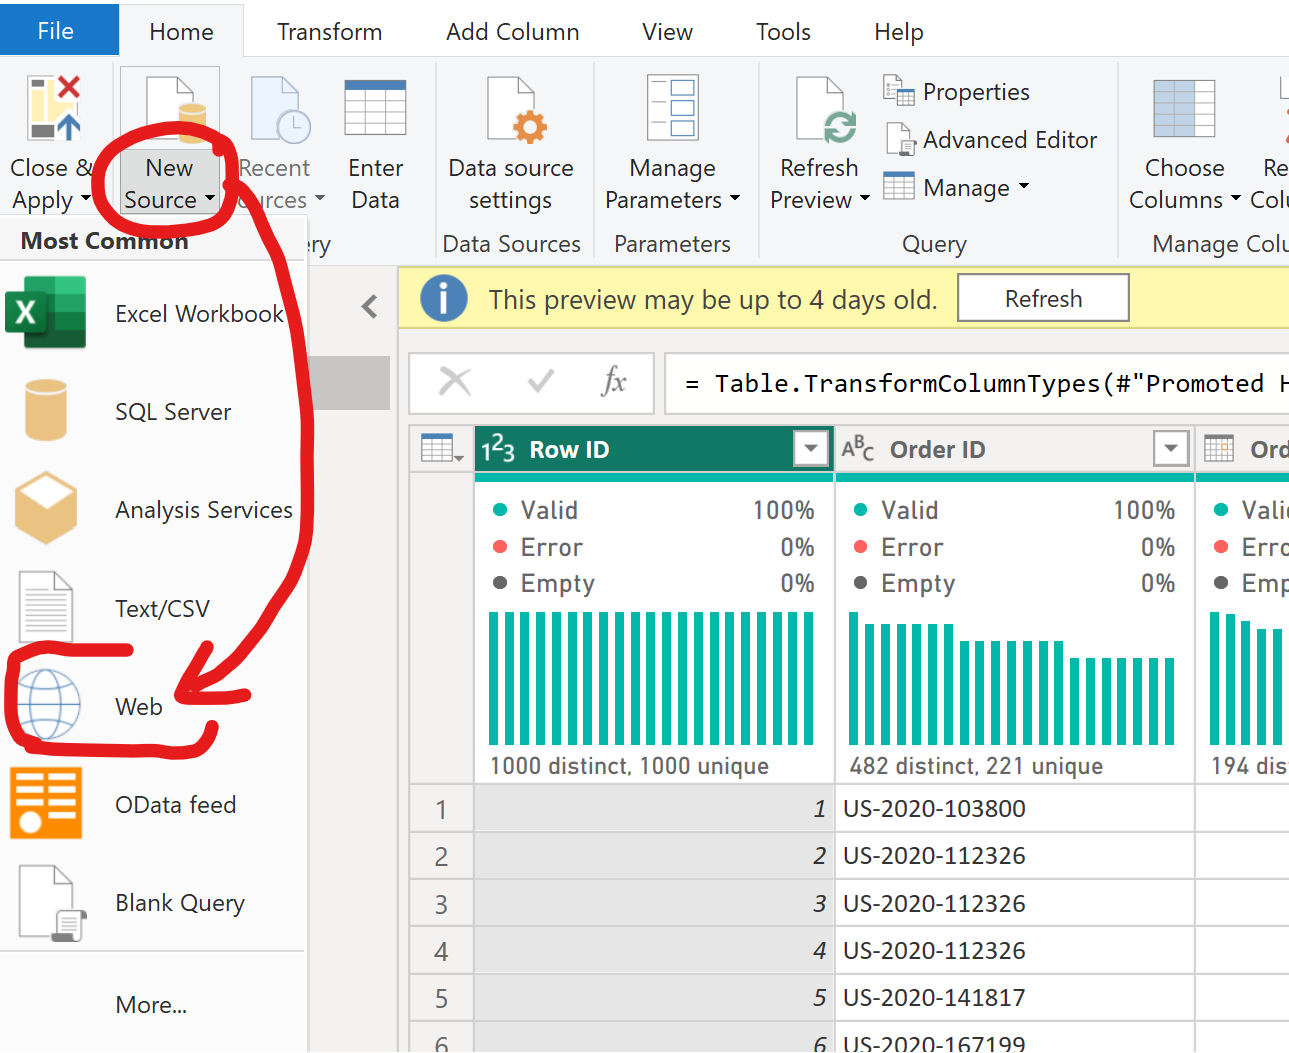The width and height of the screenshot is (1289, 1053).
Task: Click the Enter Data table icon
Action: [375, 108]
